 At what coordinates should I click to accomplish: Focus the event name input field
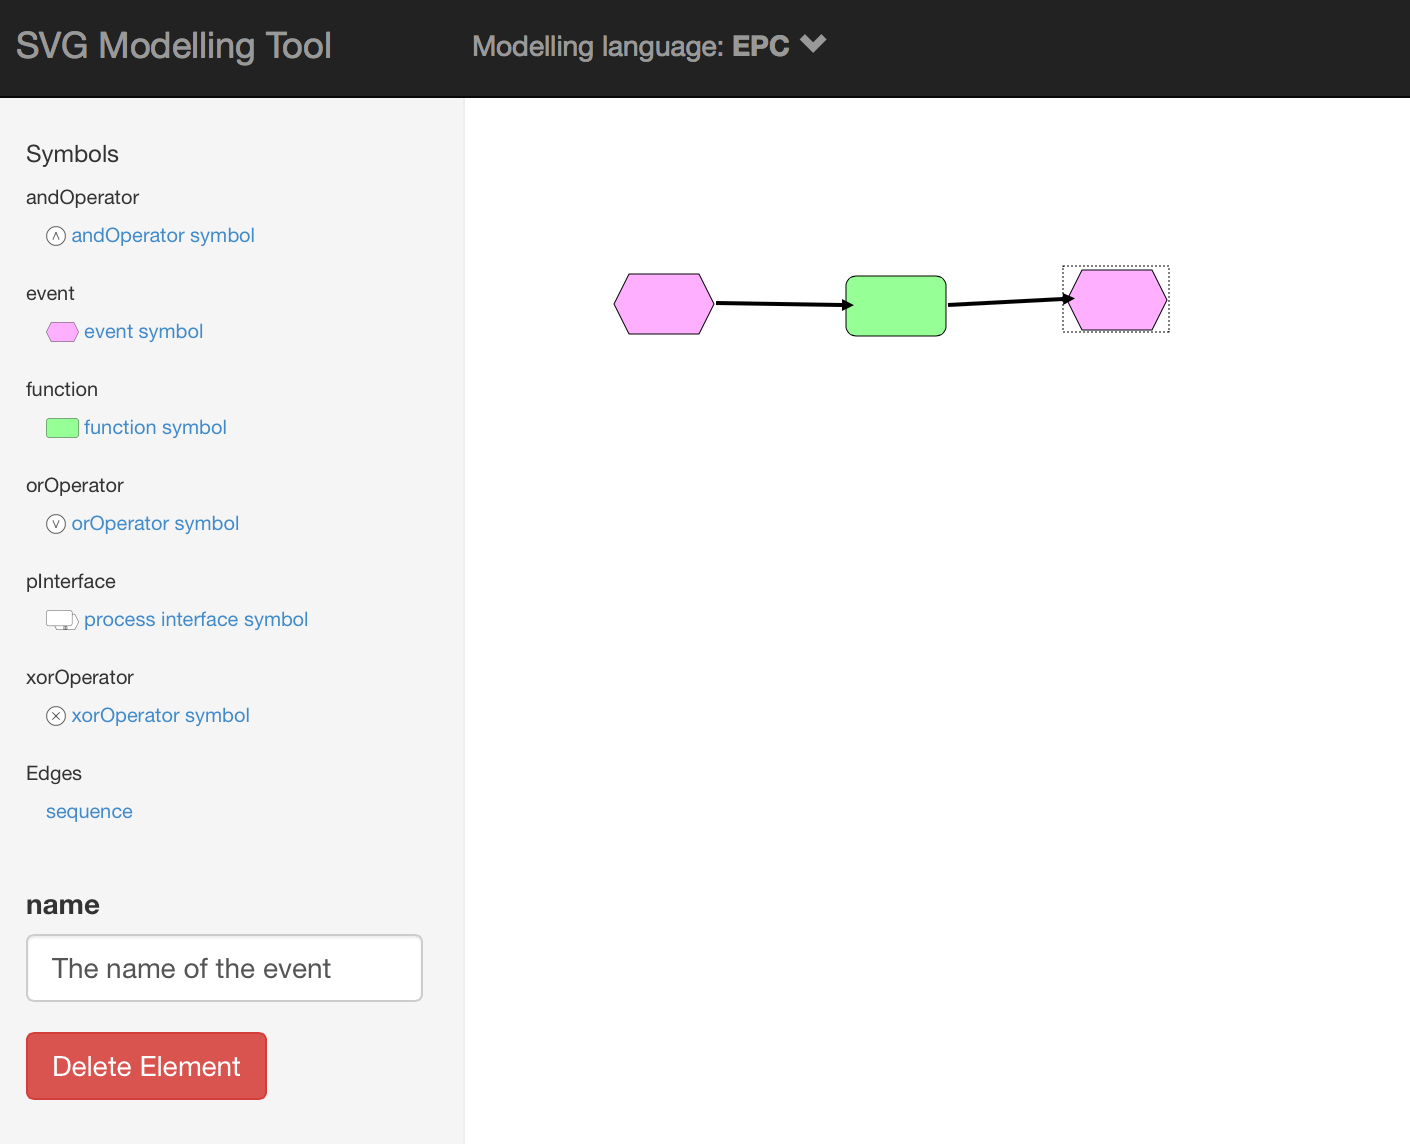(x=224, y=968)
